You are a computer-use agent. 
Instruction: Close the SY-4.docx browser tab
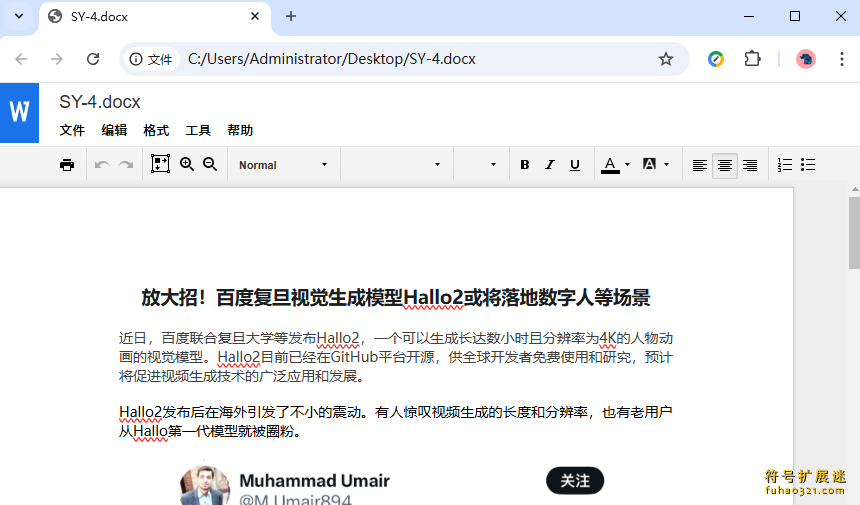255,16
